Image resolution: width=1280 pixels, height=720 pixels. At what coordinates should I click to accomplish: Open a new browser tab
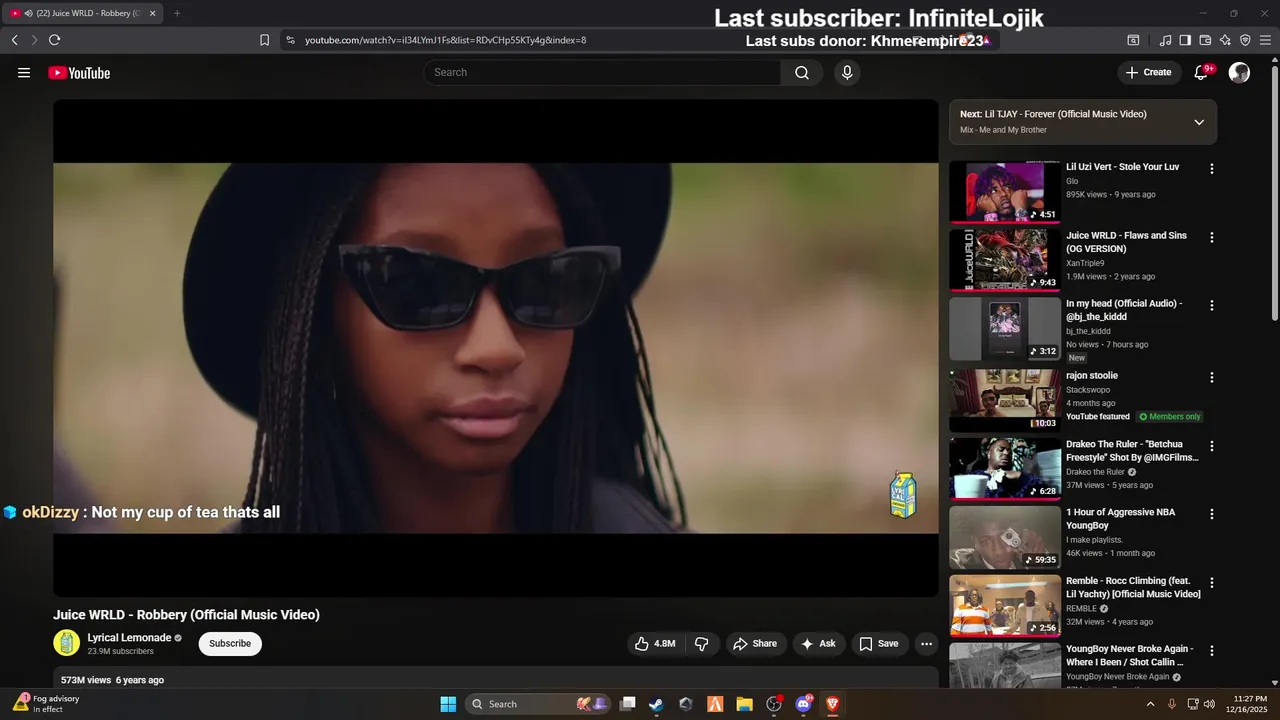177,13
